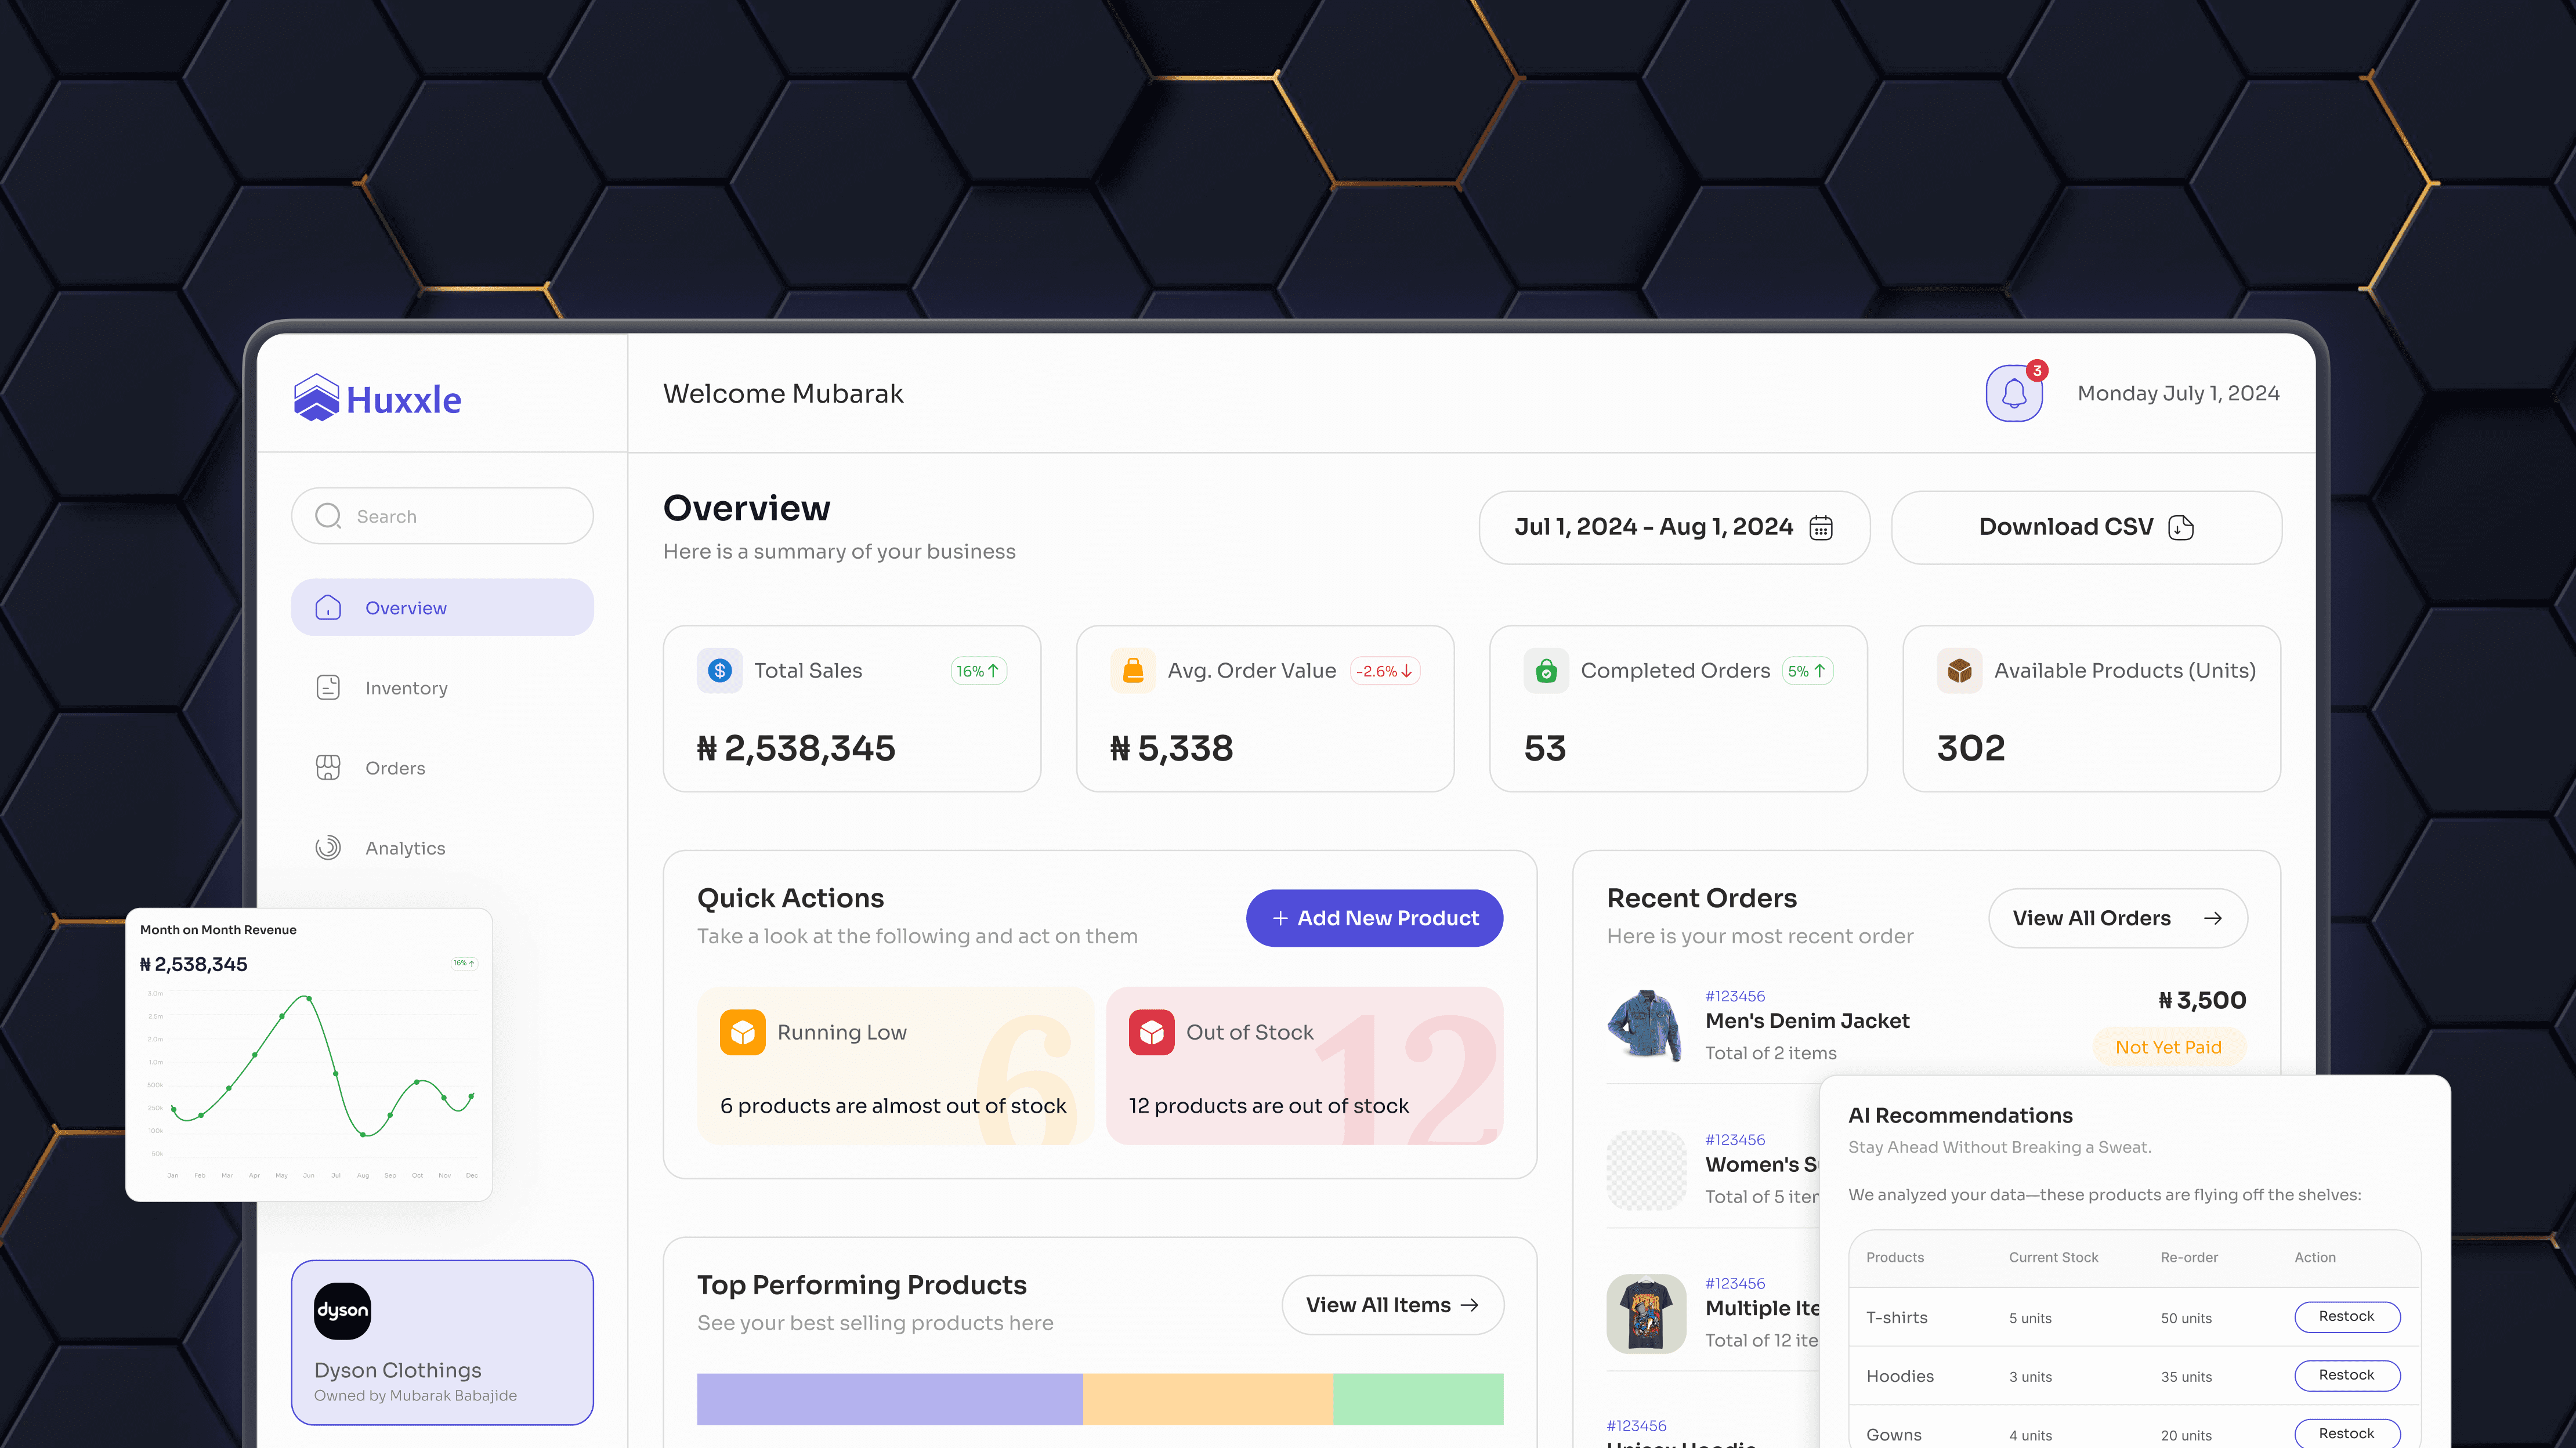Open the Running Low card
The height and width of the screenshot is (1448, 2576).
[x=895, y=1066]
